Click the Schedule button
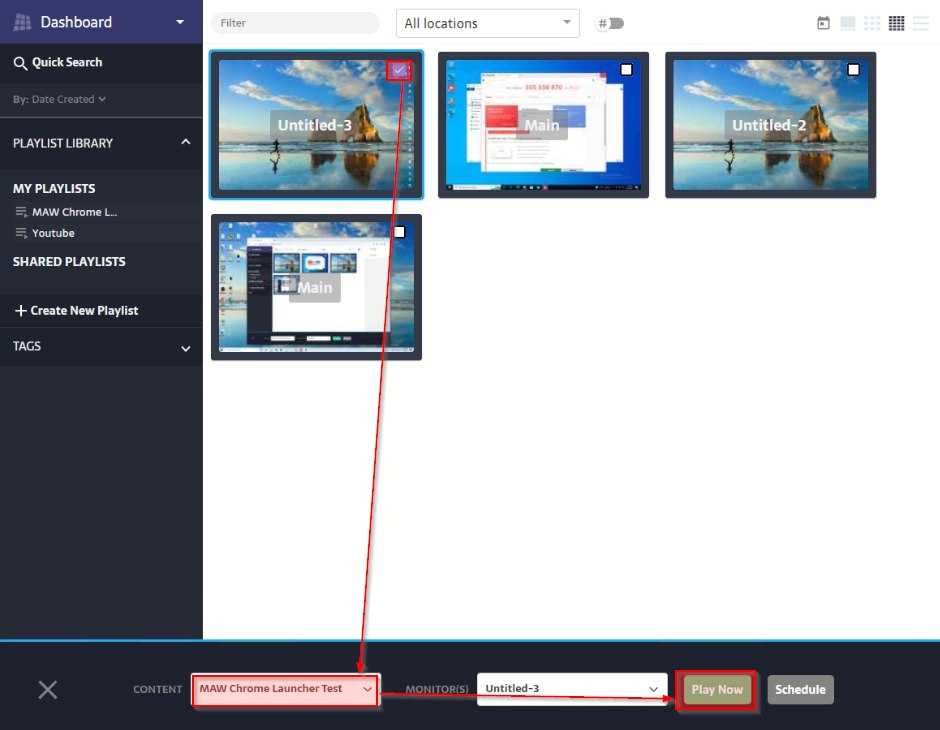The image size is (940, 730). pyautogui.click(x=800, y=689)
